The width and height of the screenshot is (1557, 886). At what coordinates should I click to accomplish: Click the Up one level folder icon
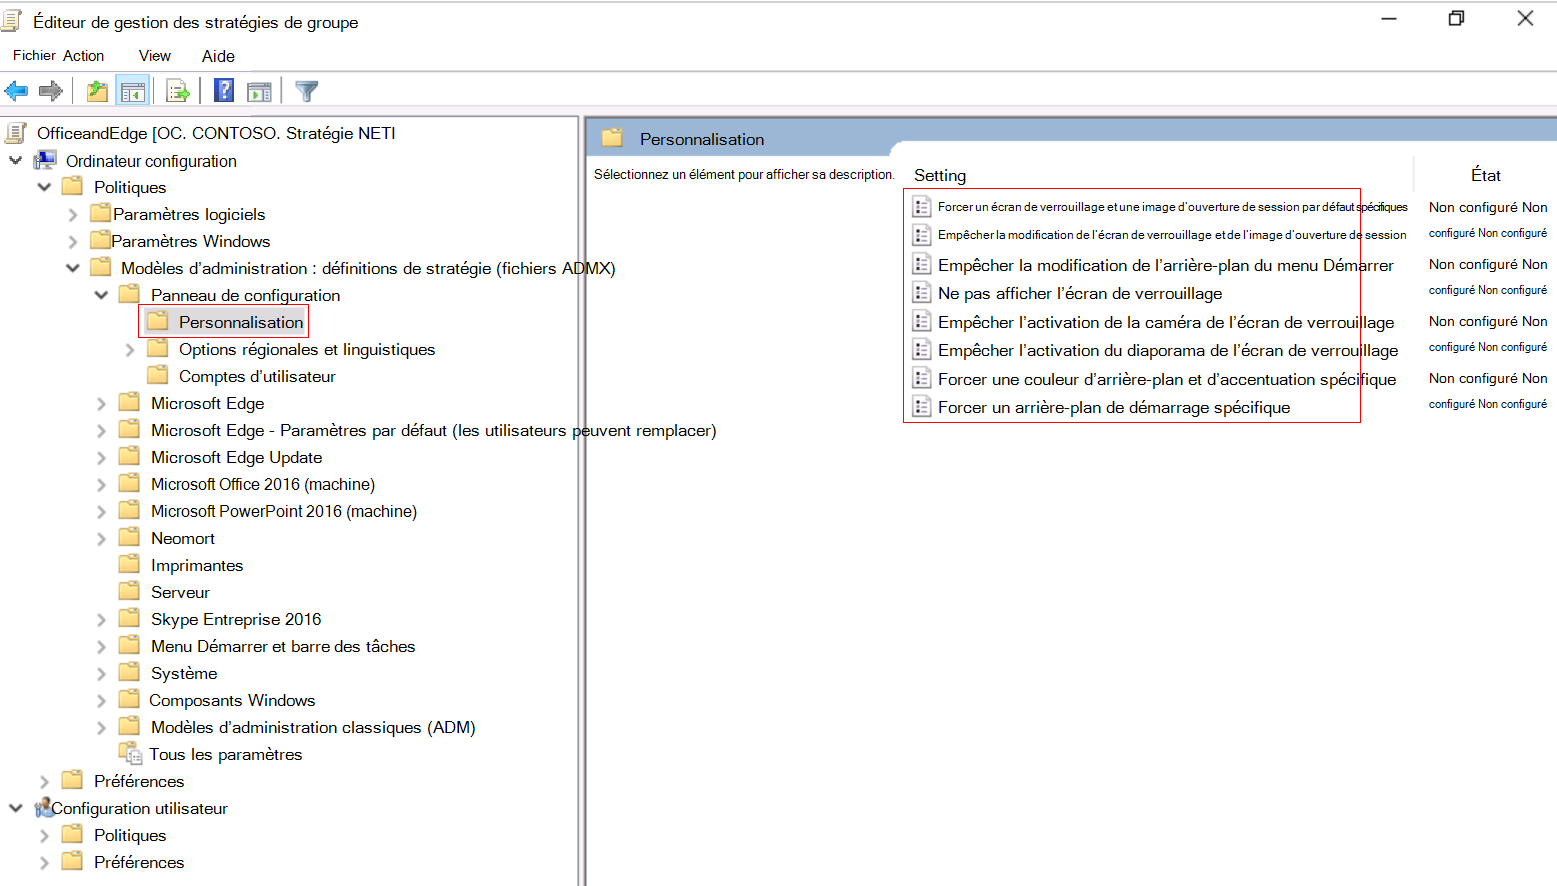pos(97,90)
